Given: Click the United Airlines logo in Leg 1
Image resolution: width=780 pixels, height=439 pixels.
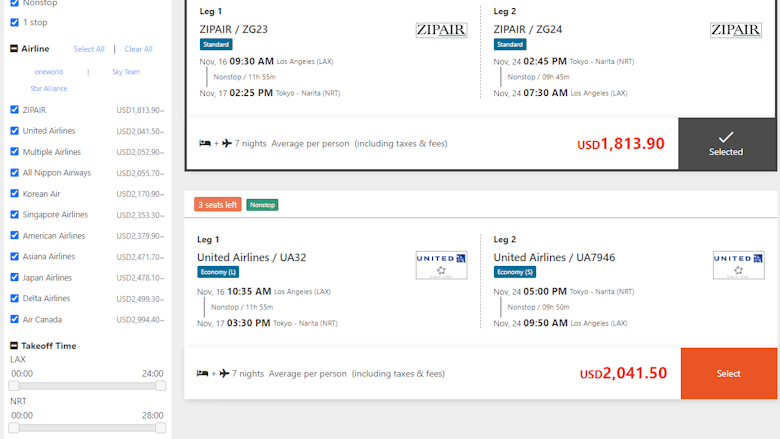Looking at the screenshot, I should (x=441, y=265).
